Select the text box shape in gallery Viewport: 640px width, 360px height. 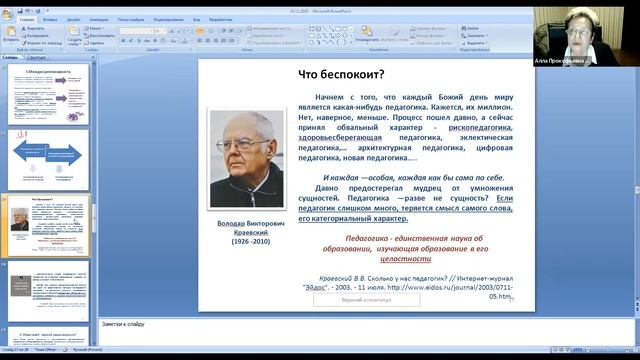tap(318, 29)
